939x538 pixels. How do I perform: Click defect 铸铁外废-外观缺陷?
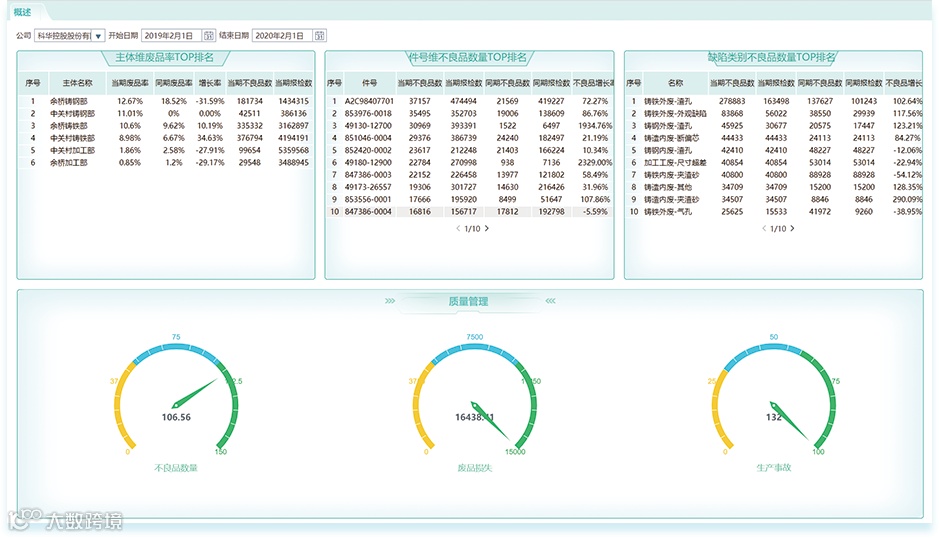click(675, 113)
